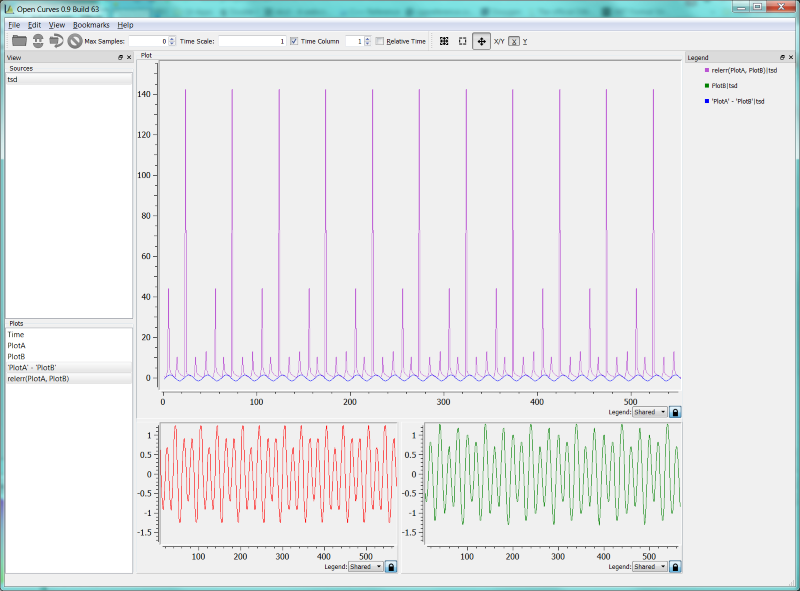Open the red plot Legend dropdown
800x591 pixels.
[x=366, y=567]
